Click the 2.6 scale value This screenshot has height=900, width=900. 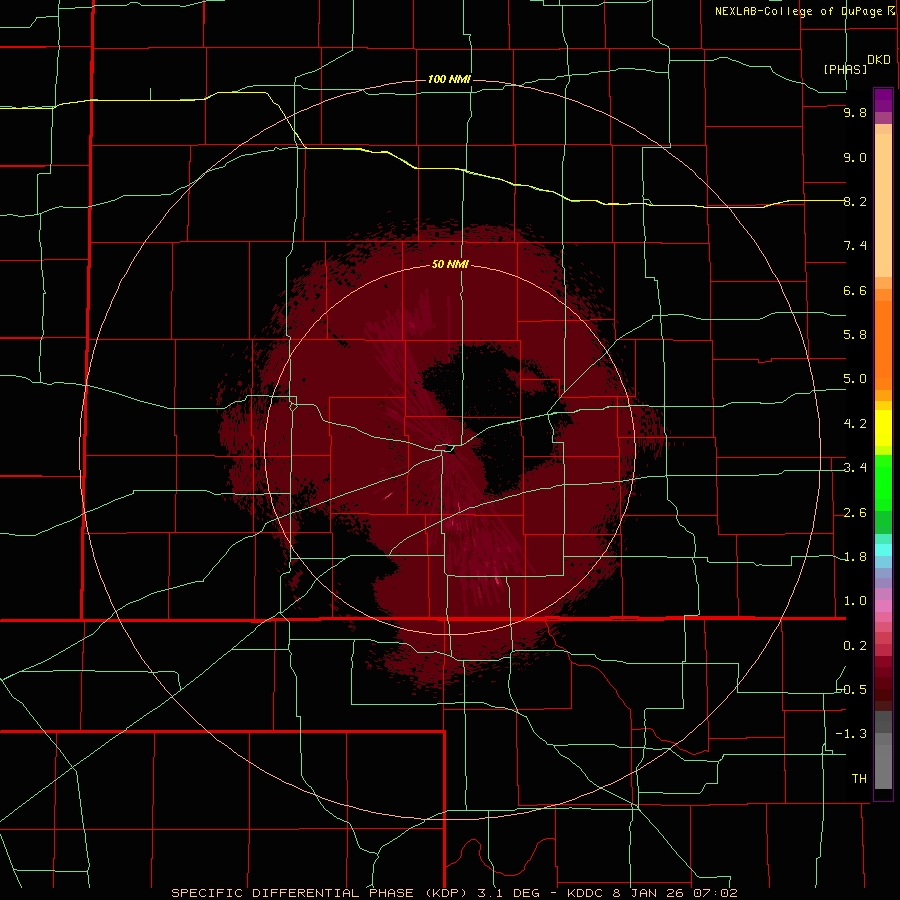coord(855,513)
